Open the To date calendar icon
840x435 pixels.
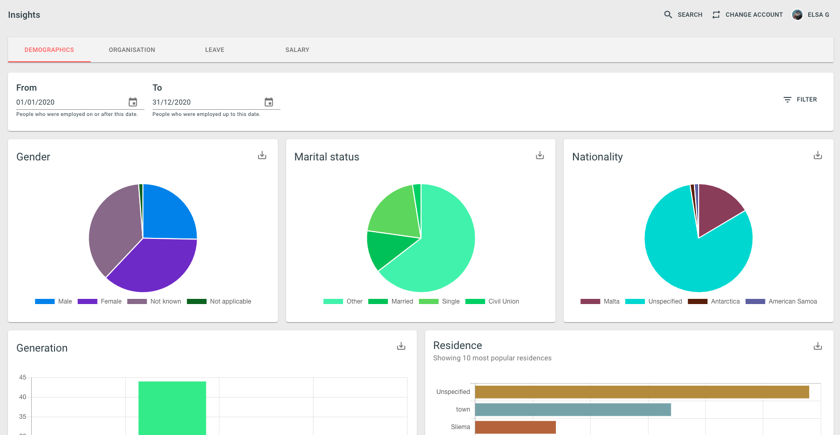tap(269, 102)
